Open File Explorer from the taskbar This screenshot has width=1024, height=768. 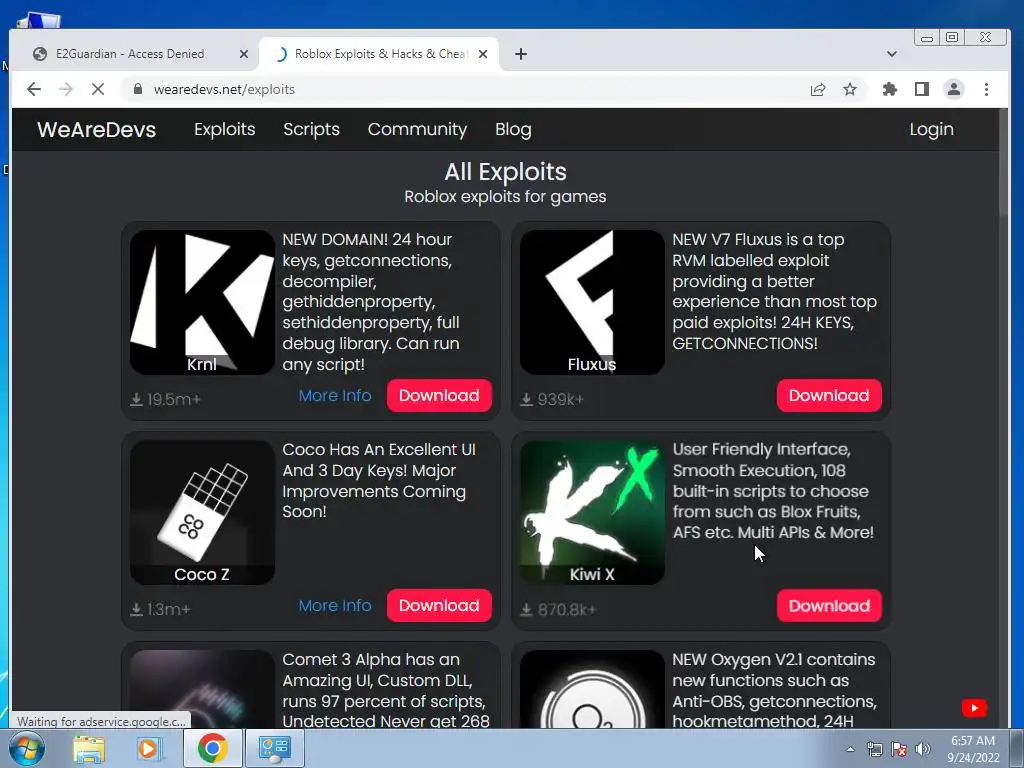click(x=89, y=748)
